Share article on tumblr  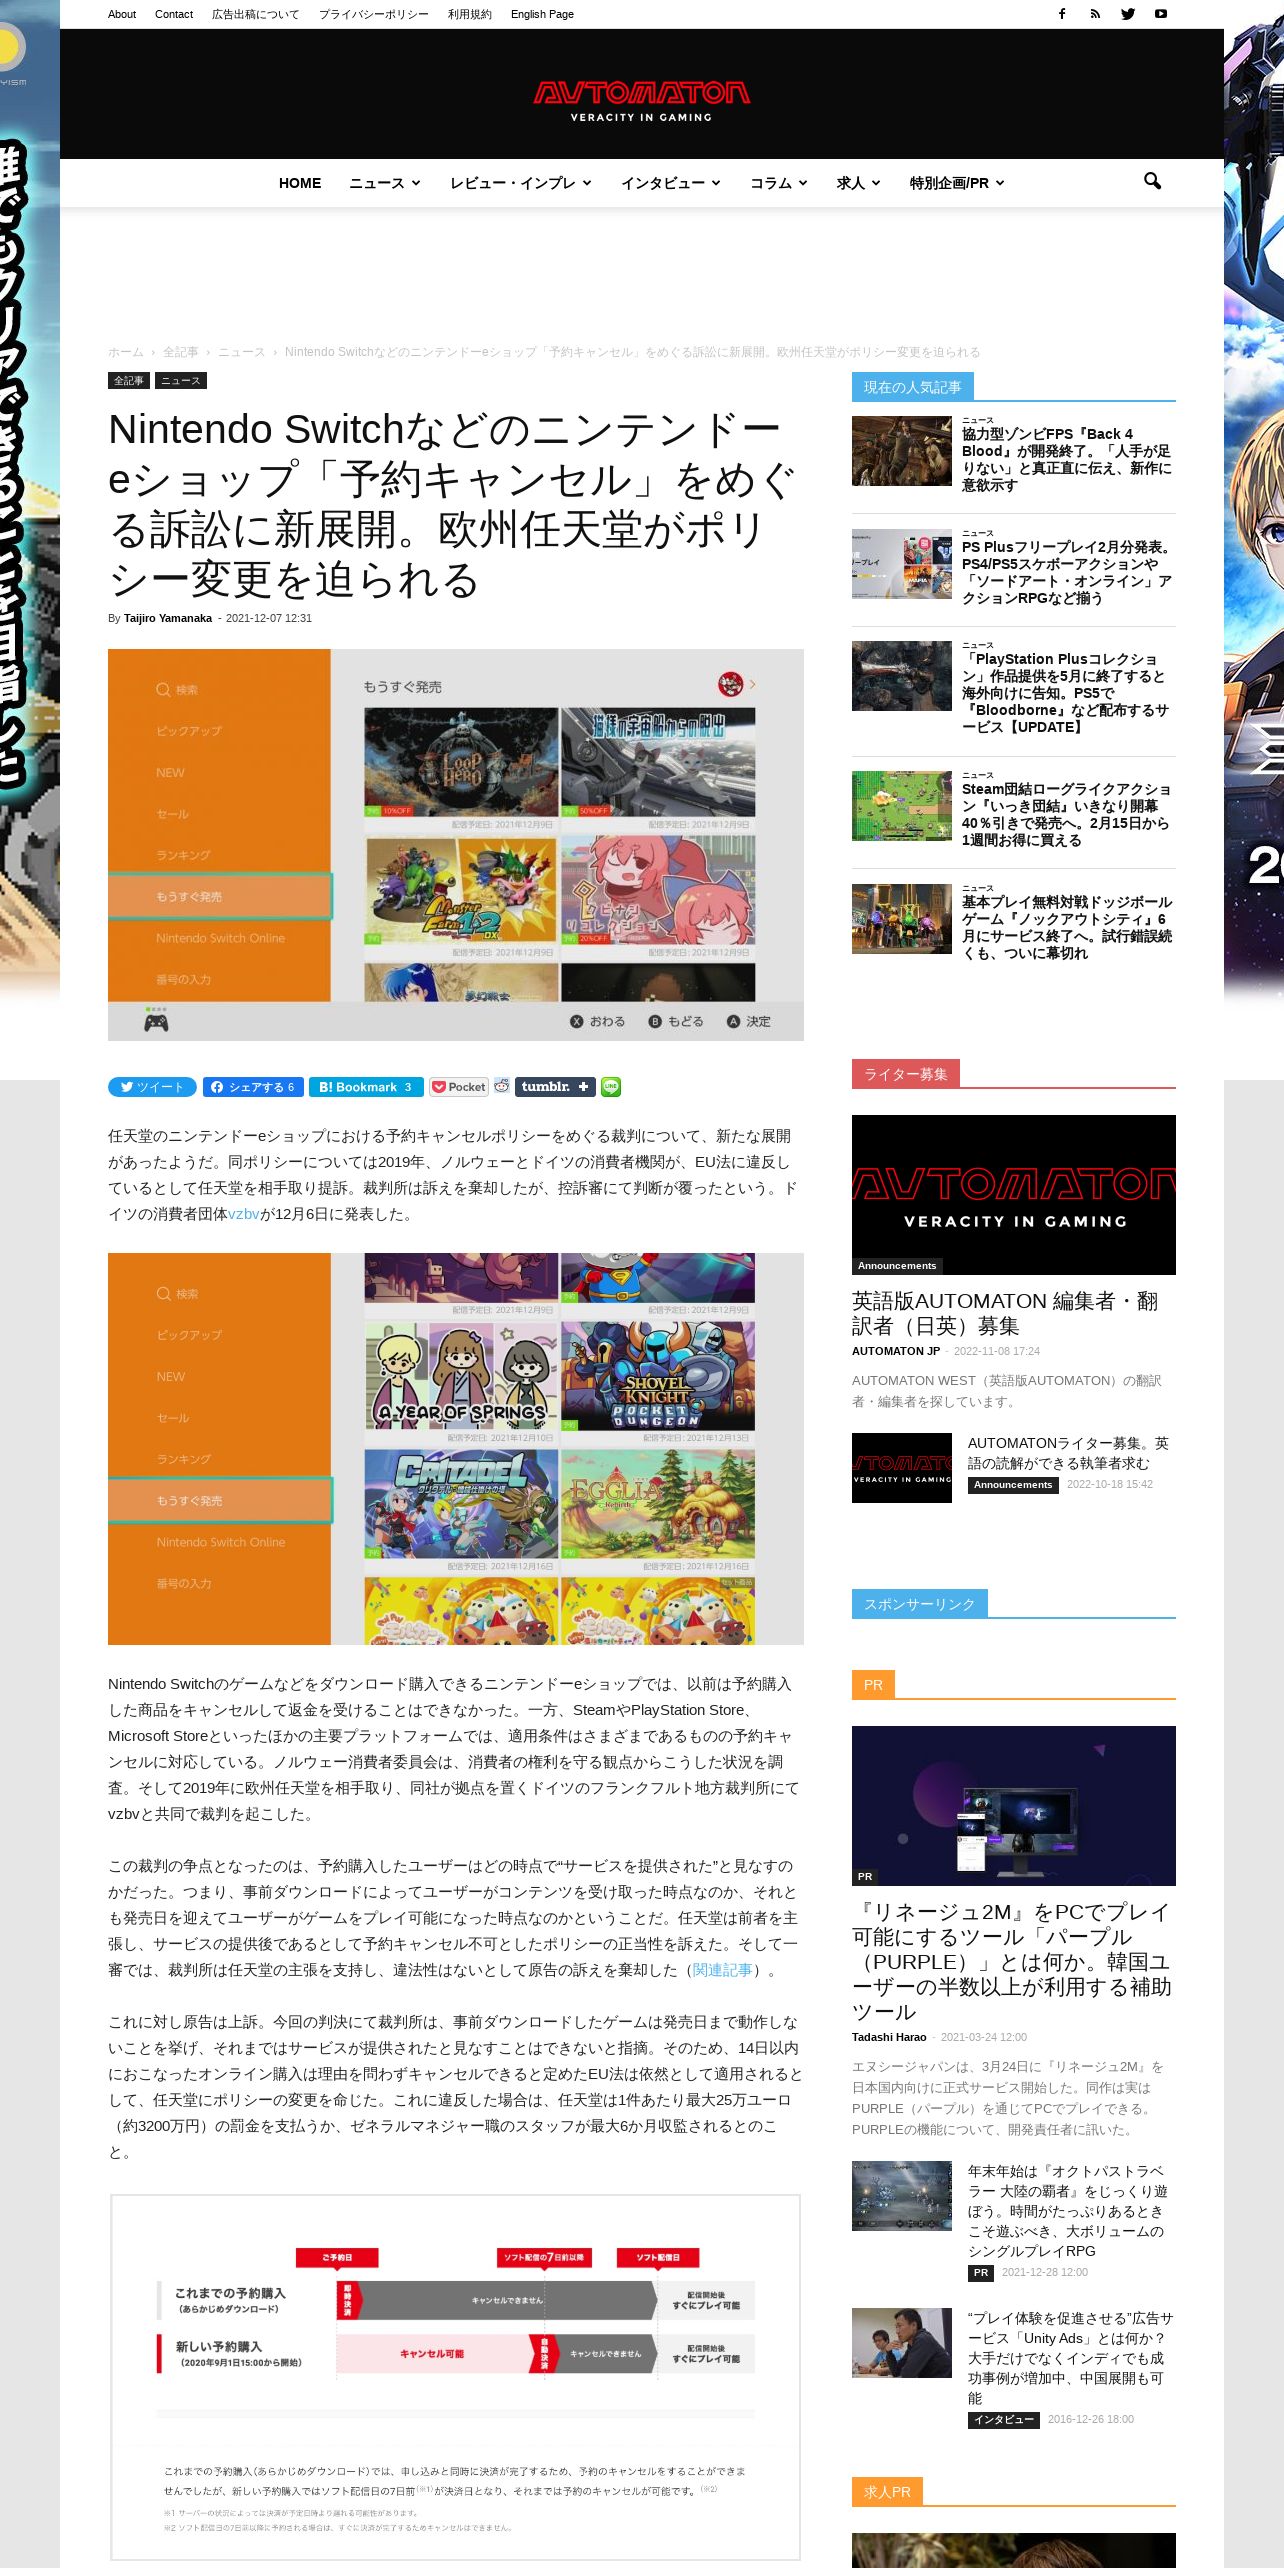point(555,1087)
